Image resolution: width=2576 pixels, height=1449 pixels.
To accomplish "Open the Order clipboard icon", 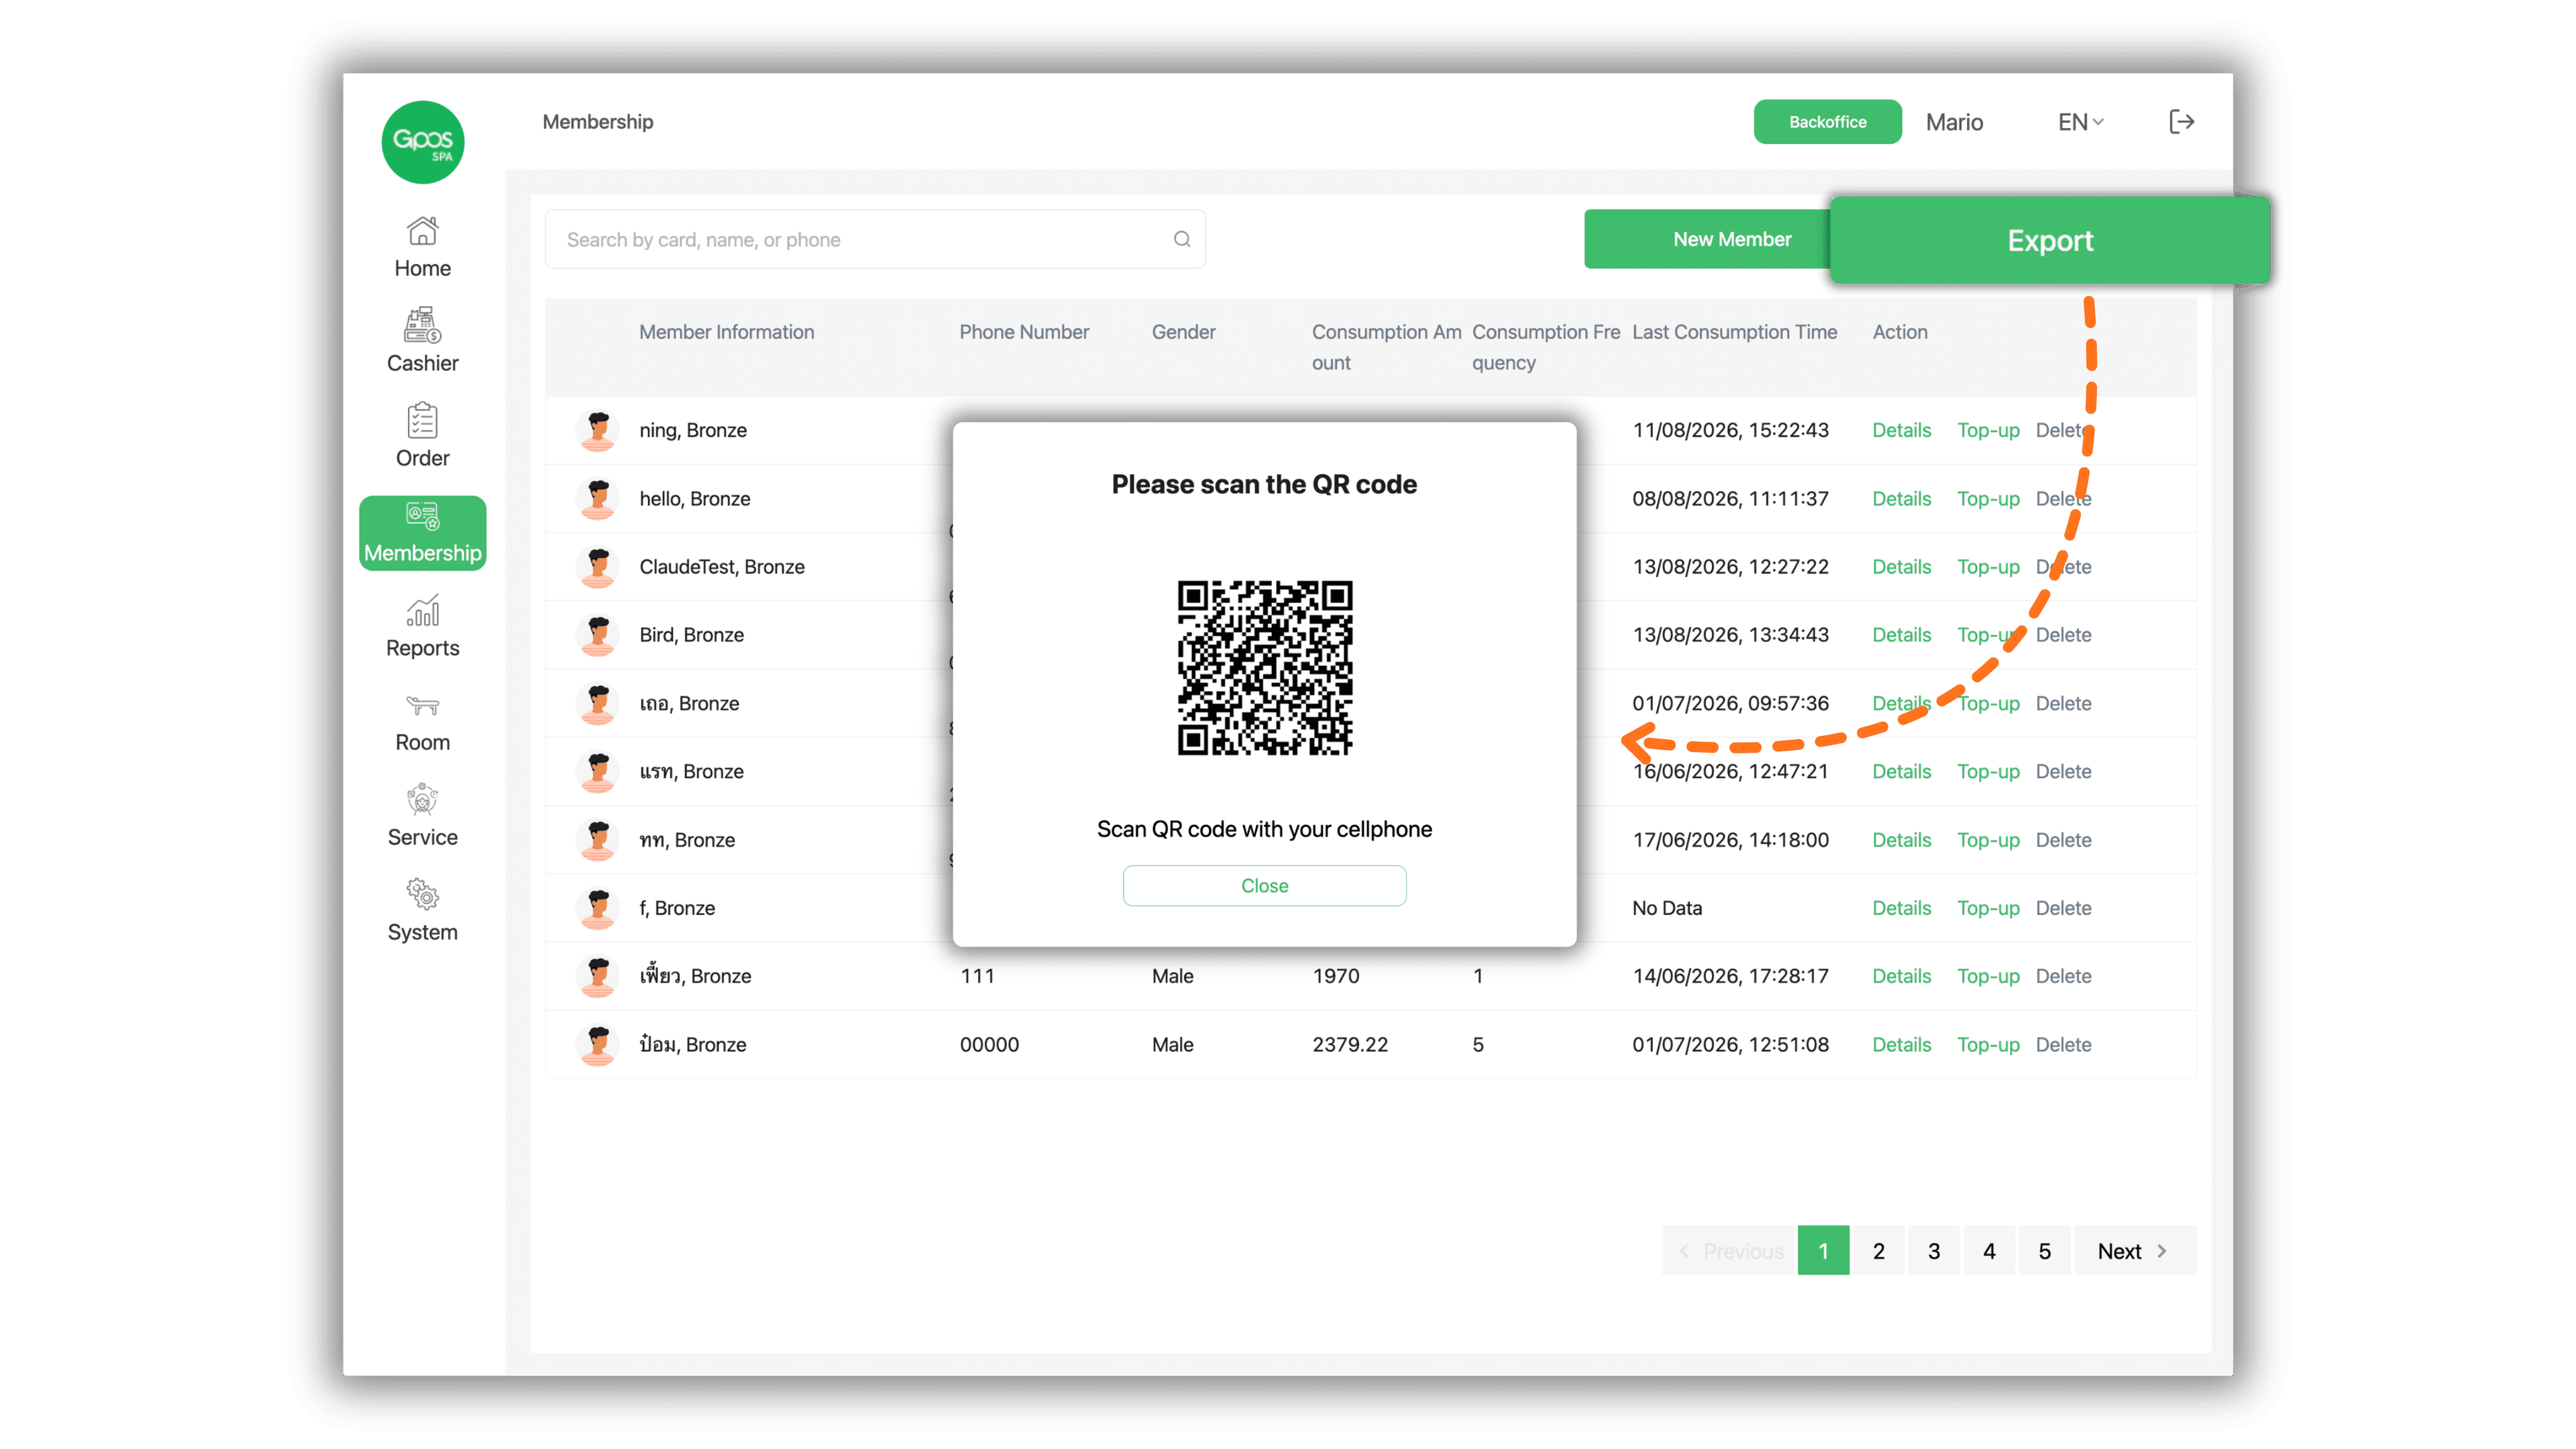I will (422, 421).
